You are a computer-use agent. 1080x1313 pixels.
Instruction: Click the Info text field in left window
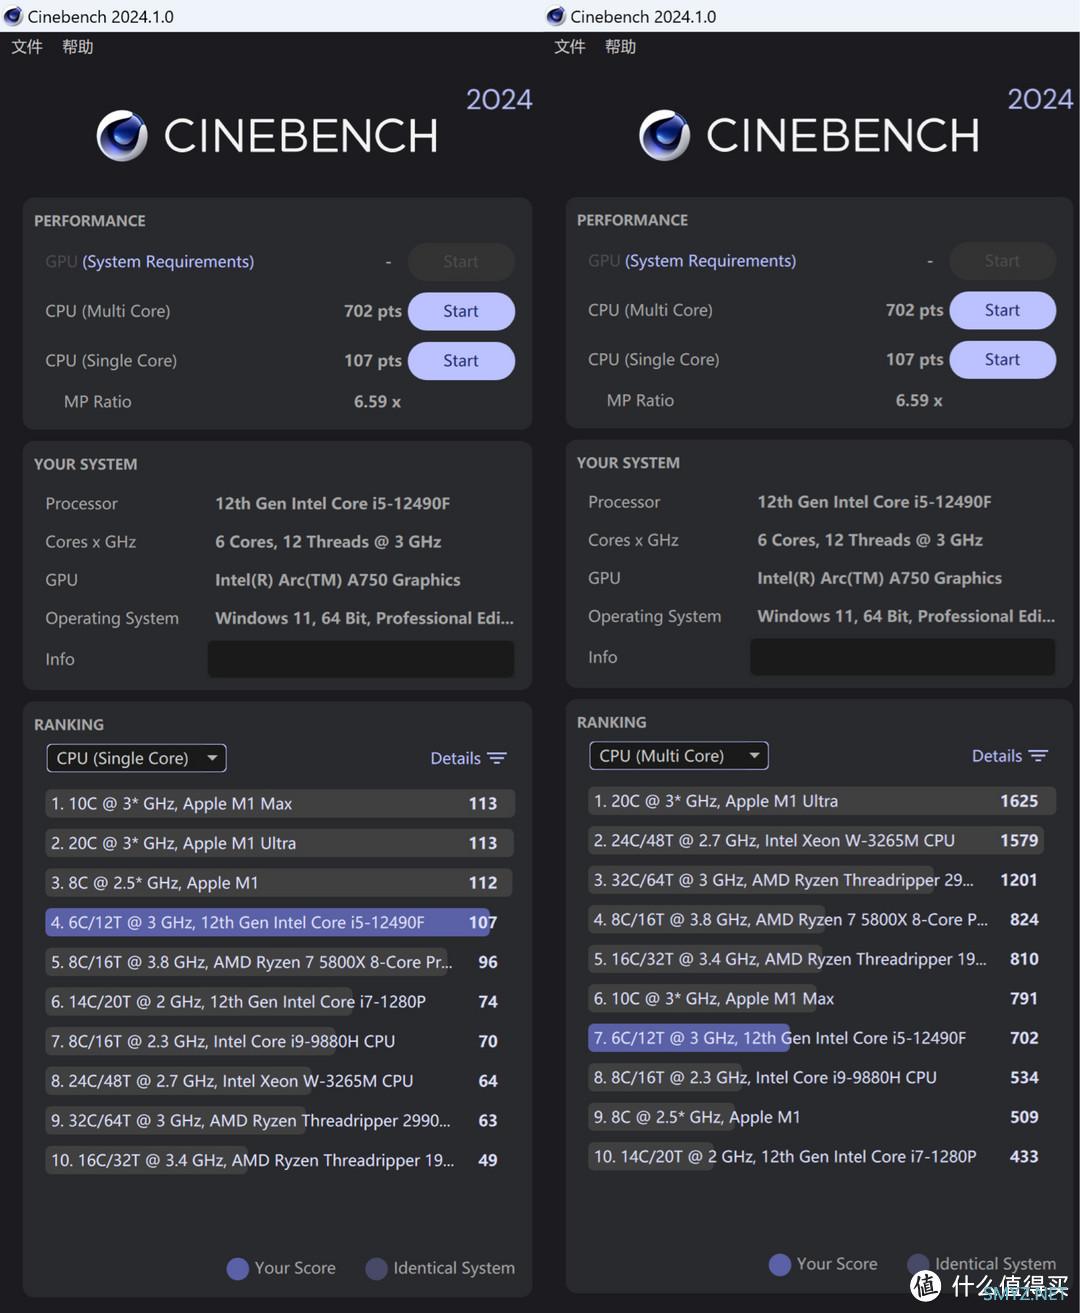[360, 659]
